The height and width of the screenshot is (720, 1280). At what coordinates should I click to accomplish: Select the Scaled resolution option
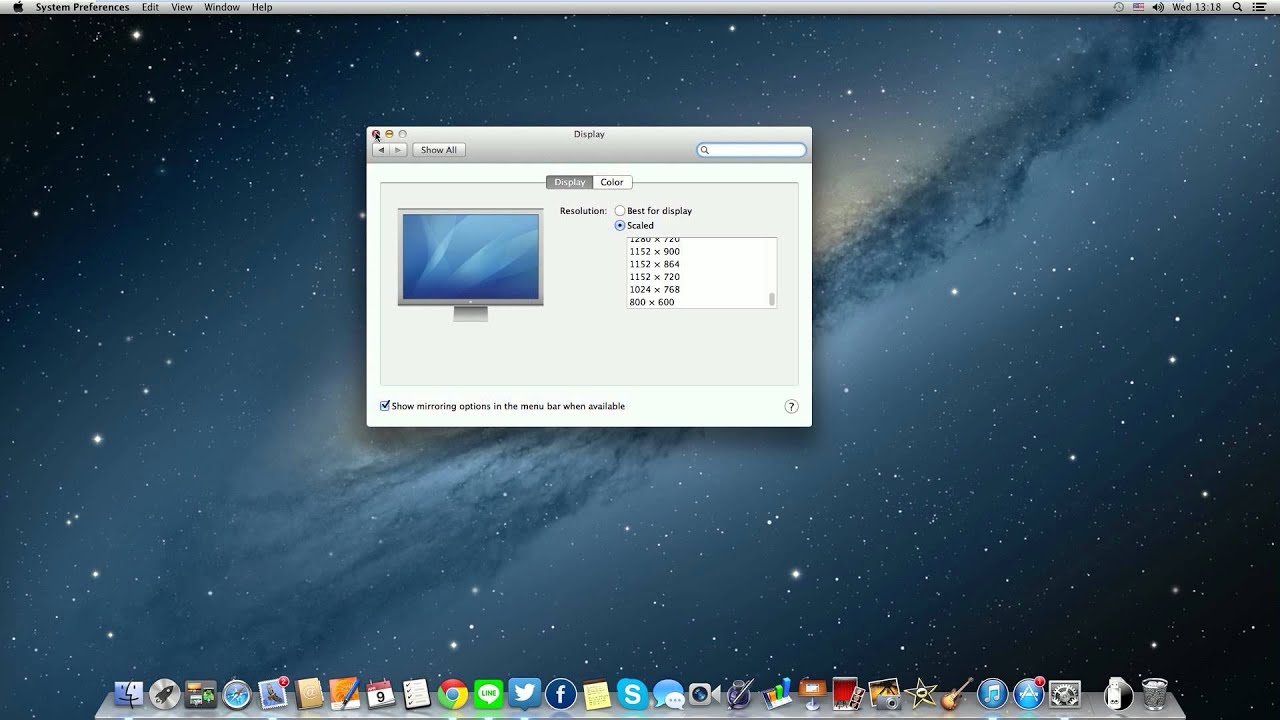[620, 225]
